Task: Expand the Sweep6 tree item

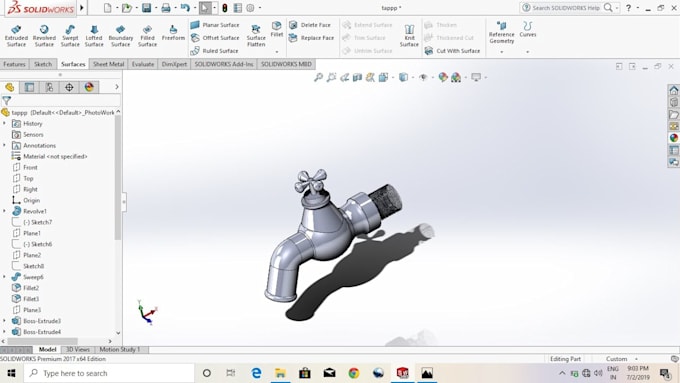Action: (4, 277)
